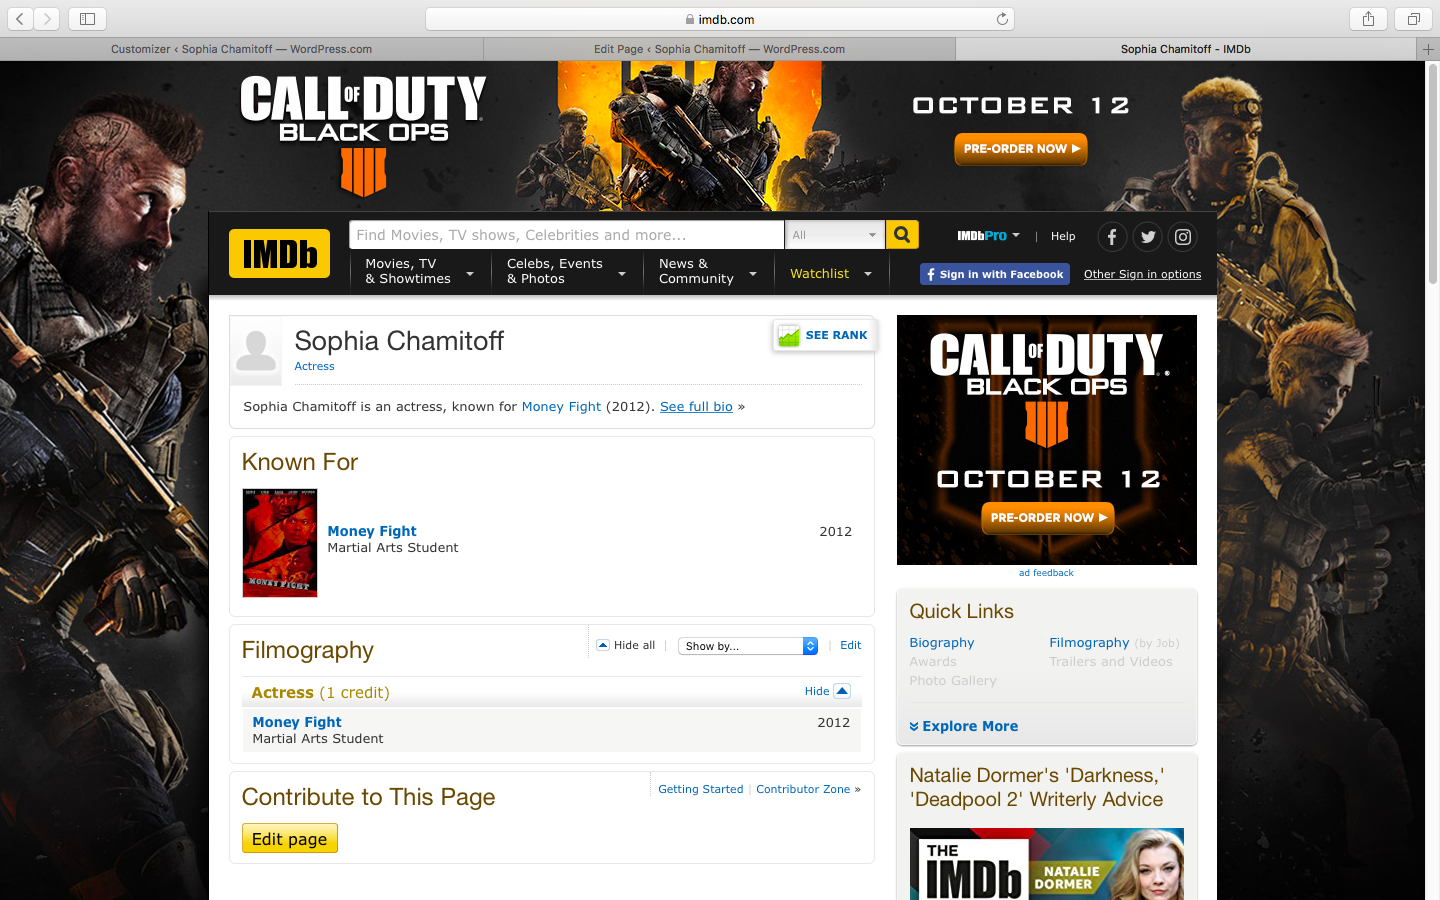This screenshot has height=900, width=1440.
Task: Open IMDb's Instagram page icon
Action: 1183,237
